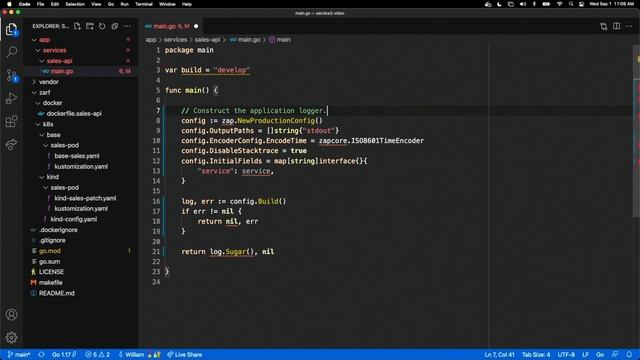Screen dimensions: 640x360
Task: Refresh the Explorer file tree
Action: tap(102, 26)
